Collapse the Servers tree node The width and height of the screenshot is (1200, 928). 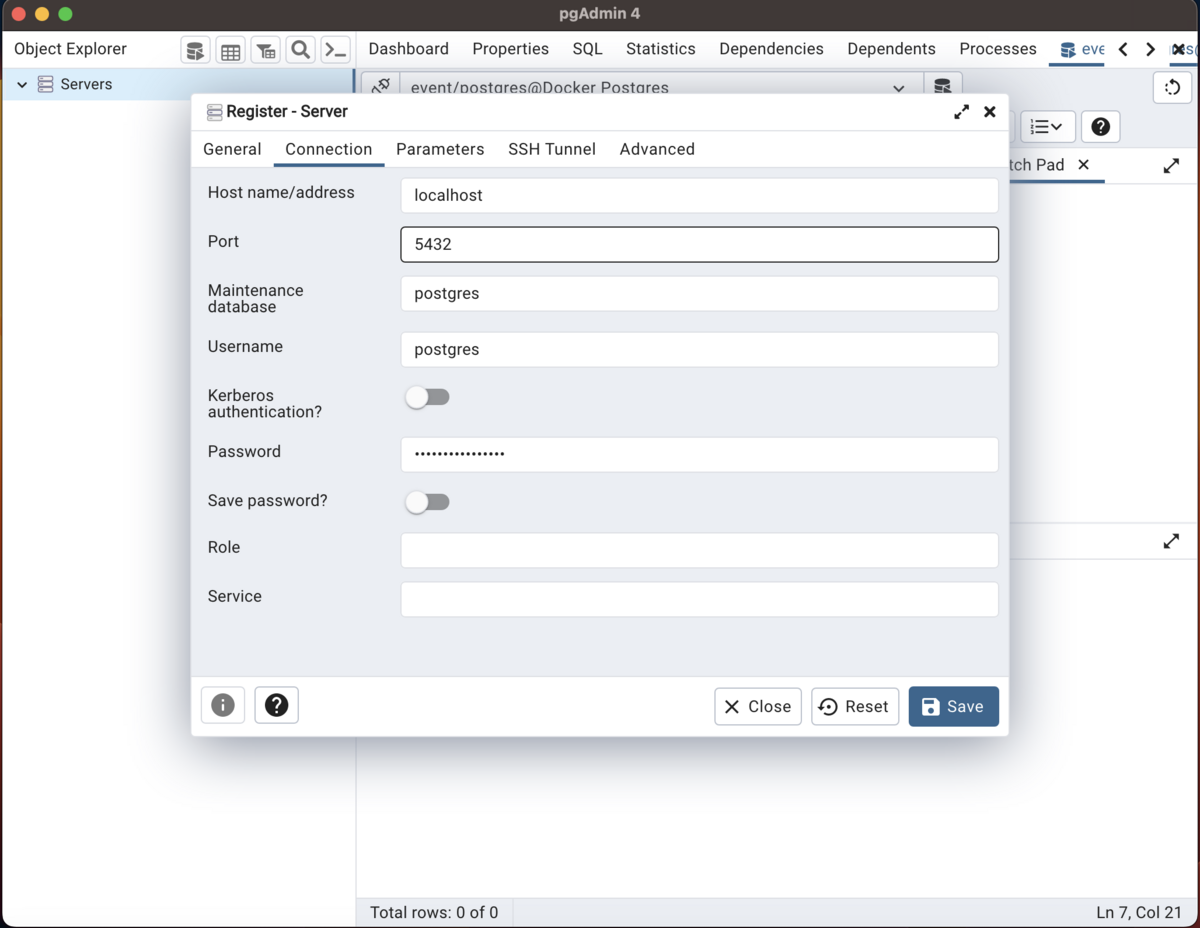click(x=22, y=85)
